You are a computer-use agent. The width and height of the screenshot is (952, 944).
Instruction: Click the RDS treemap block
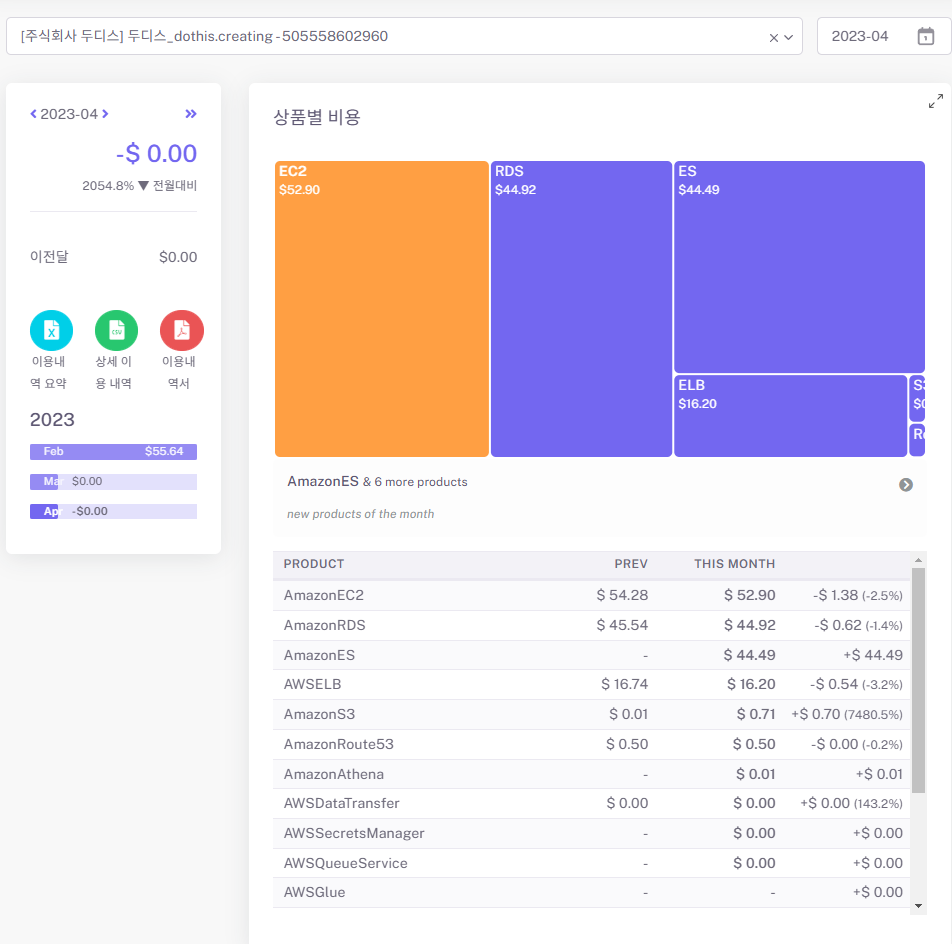click(x=582, y=309)
